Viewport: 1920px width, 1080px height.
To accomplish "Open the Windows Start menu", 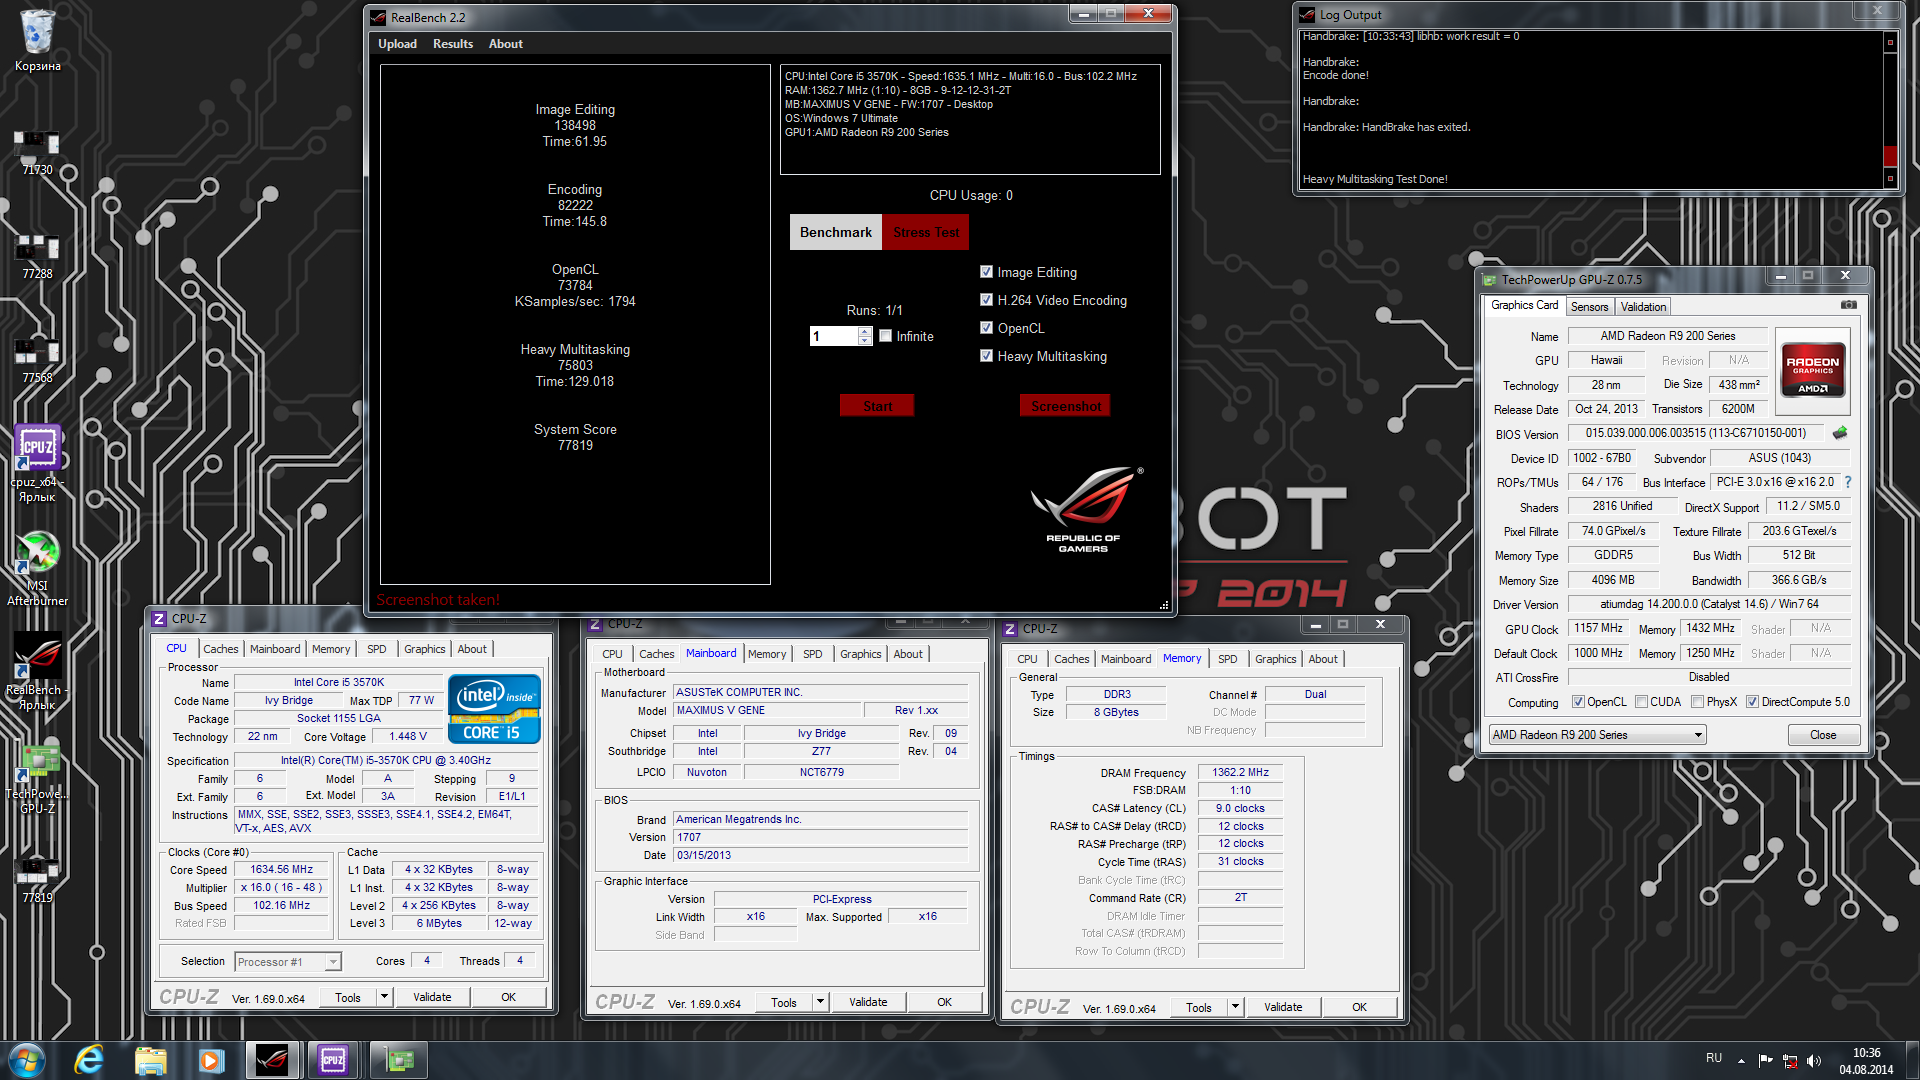I will [x=27, y=1060].
